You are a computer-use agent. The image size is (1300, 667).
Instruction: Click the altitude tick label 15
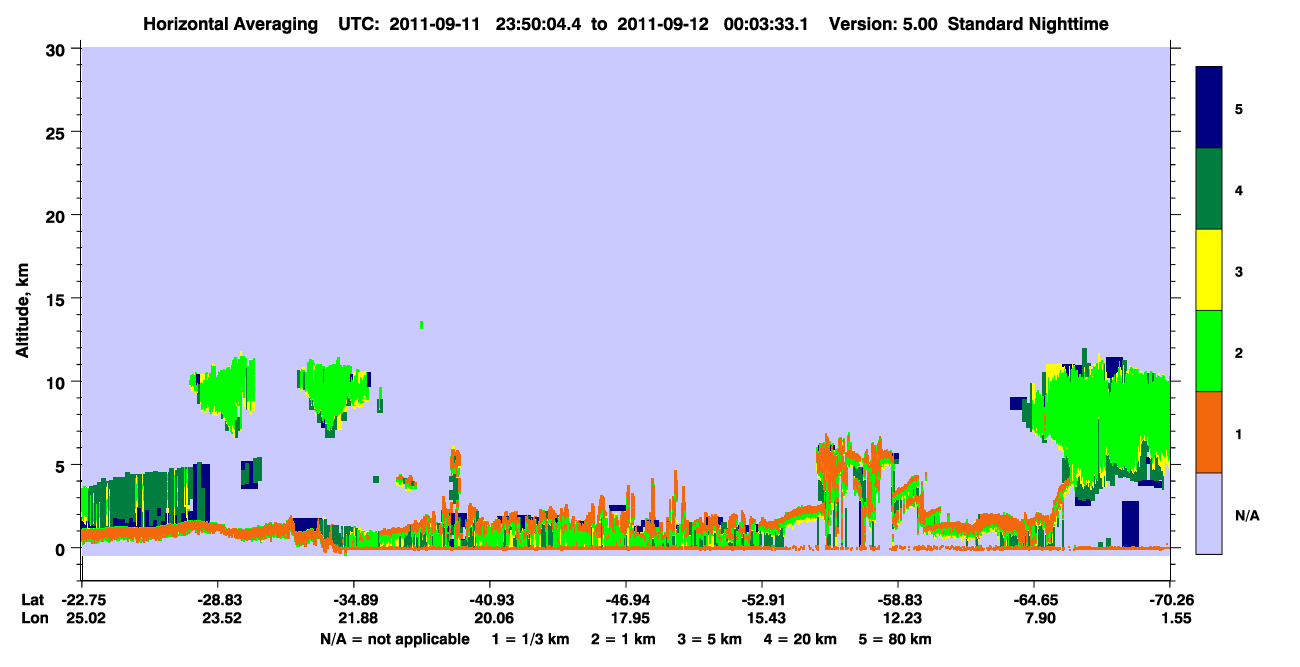pos(57,299)
